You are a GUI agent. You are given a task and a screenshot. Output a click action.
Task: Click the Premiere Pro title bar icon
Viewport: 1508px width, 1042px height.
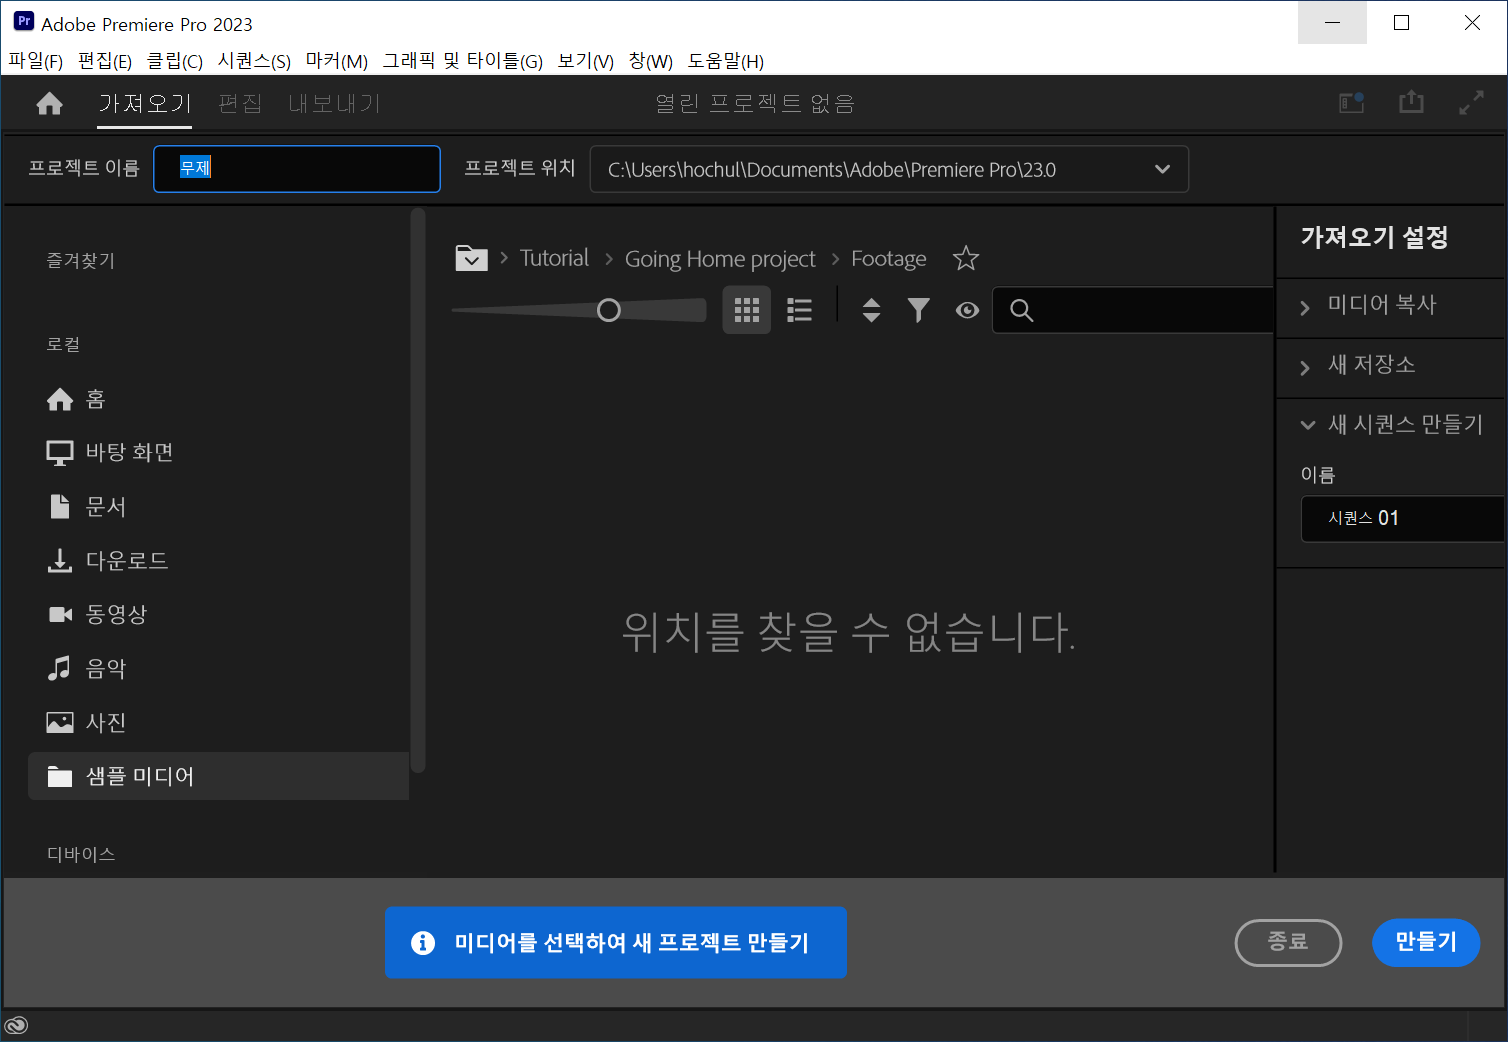[x=24, y=22]
